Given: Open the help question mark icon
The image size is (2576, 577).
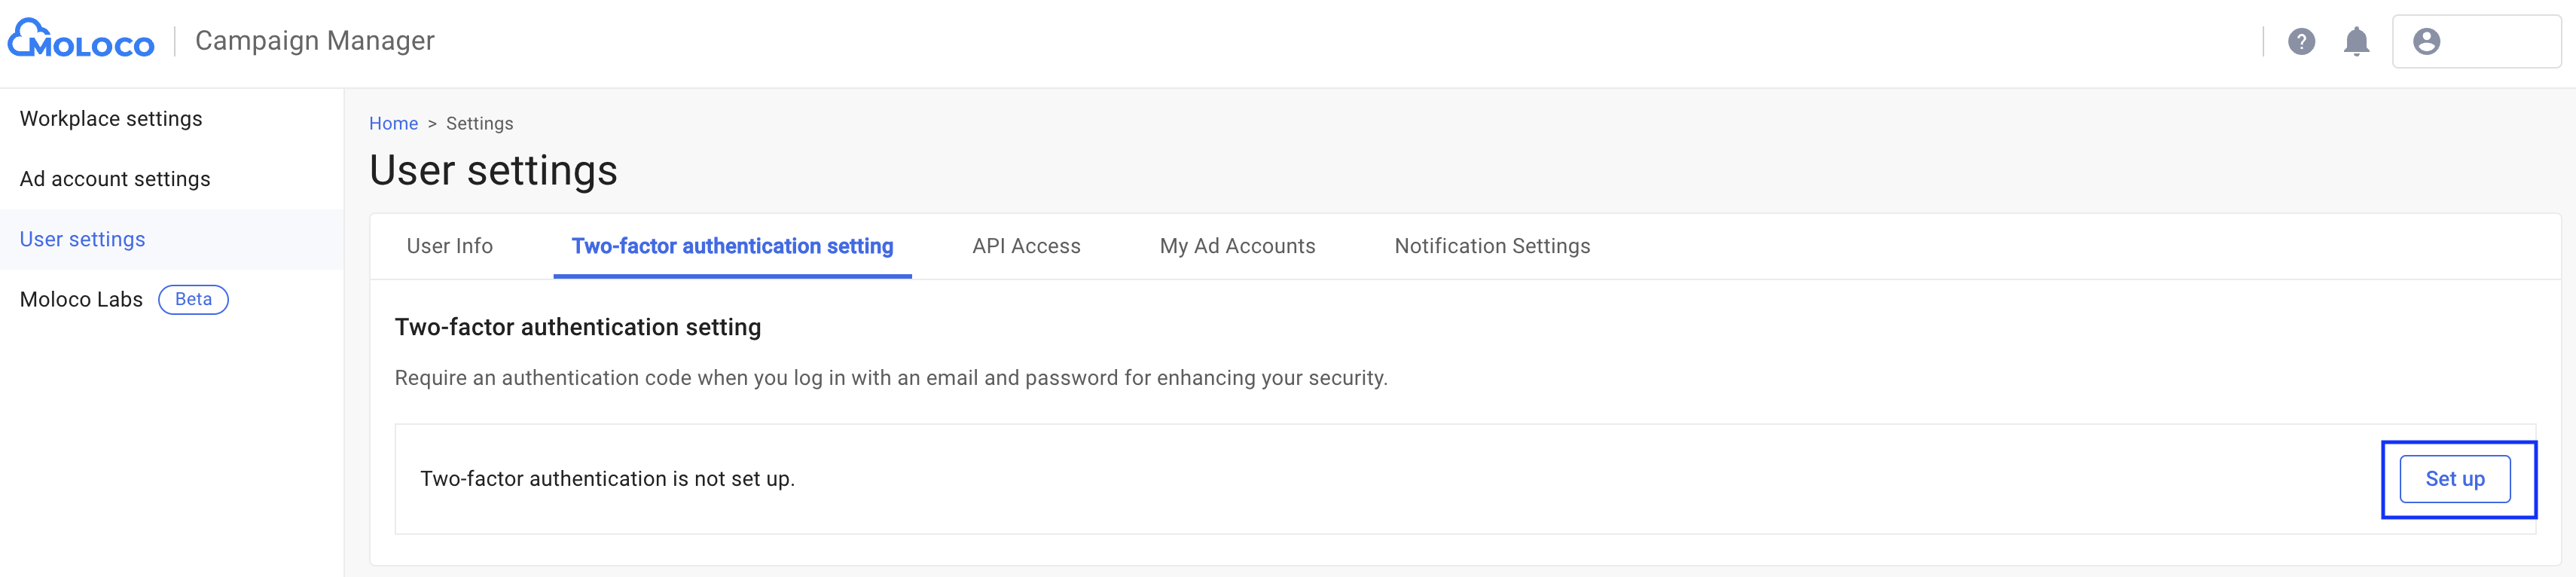Looking at the screenshot, I should pyautogui.click(x=2301, y=41).
